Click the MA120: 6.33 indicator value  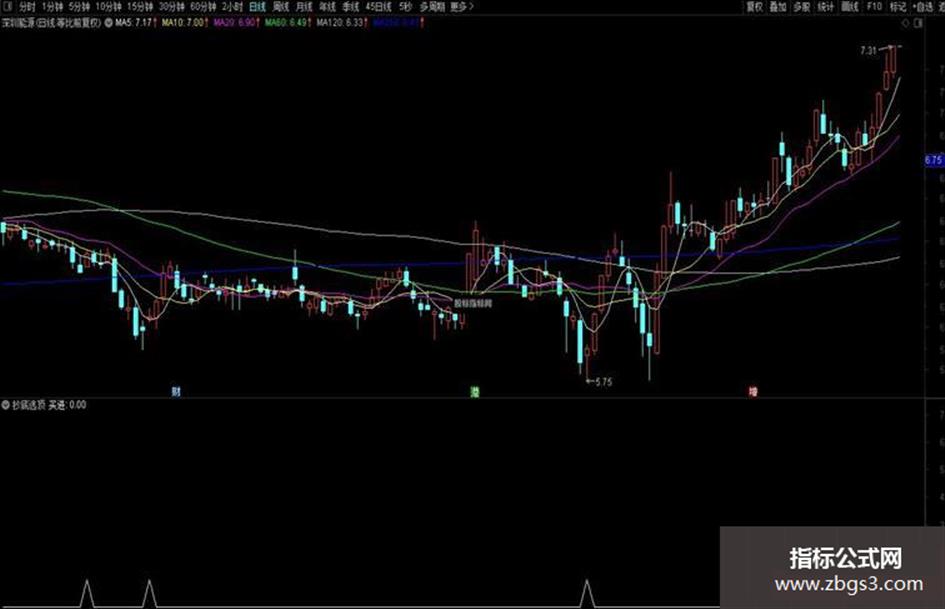pyautogui.click(x=342, y=23)
